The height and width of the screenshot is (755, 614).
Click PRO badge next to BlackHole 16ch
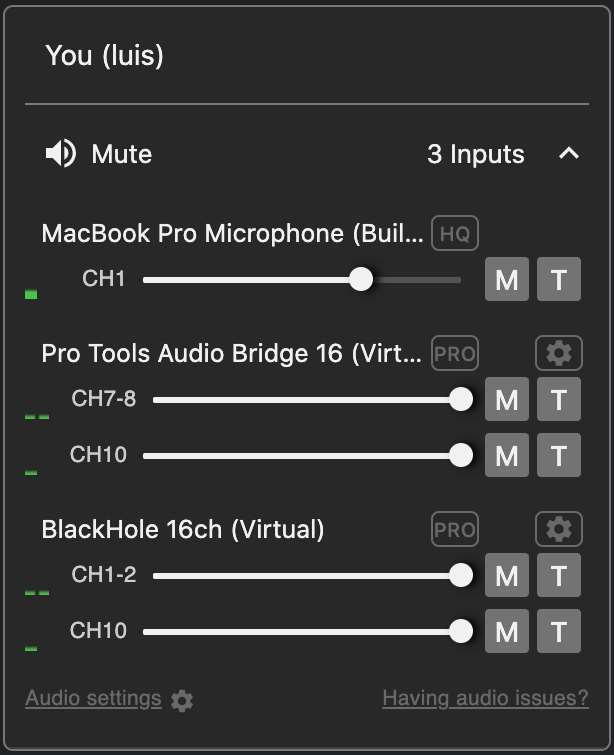(x=455, y=529)
